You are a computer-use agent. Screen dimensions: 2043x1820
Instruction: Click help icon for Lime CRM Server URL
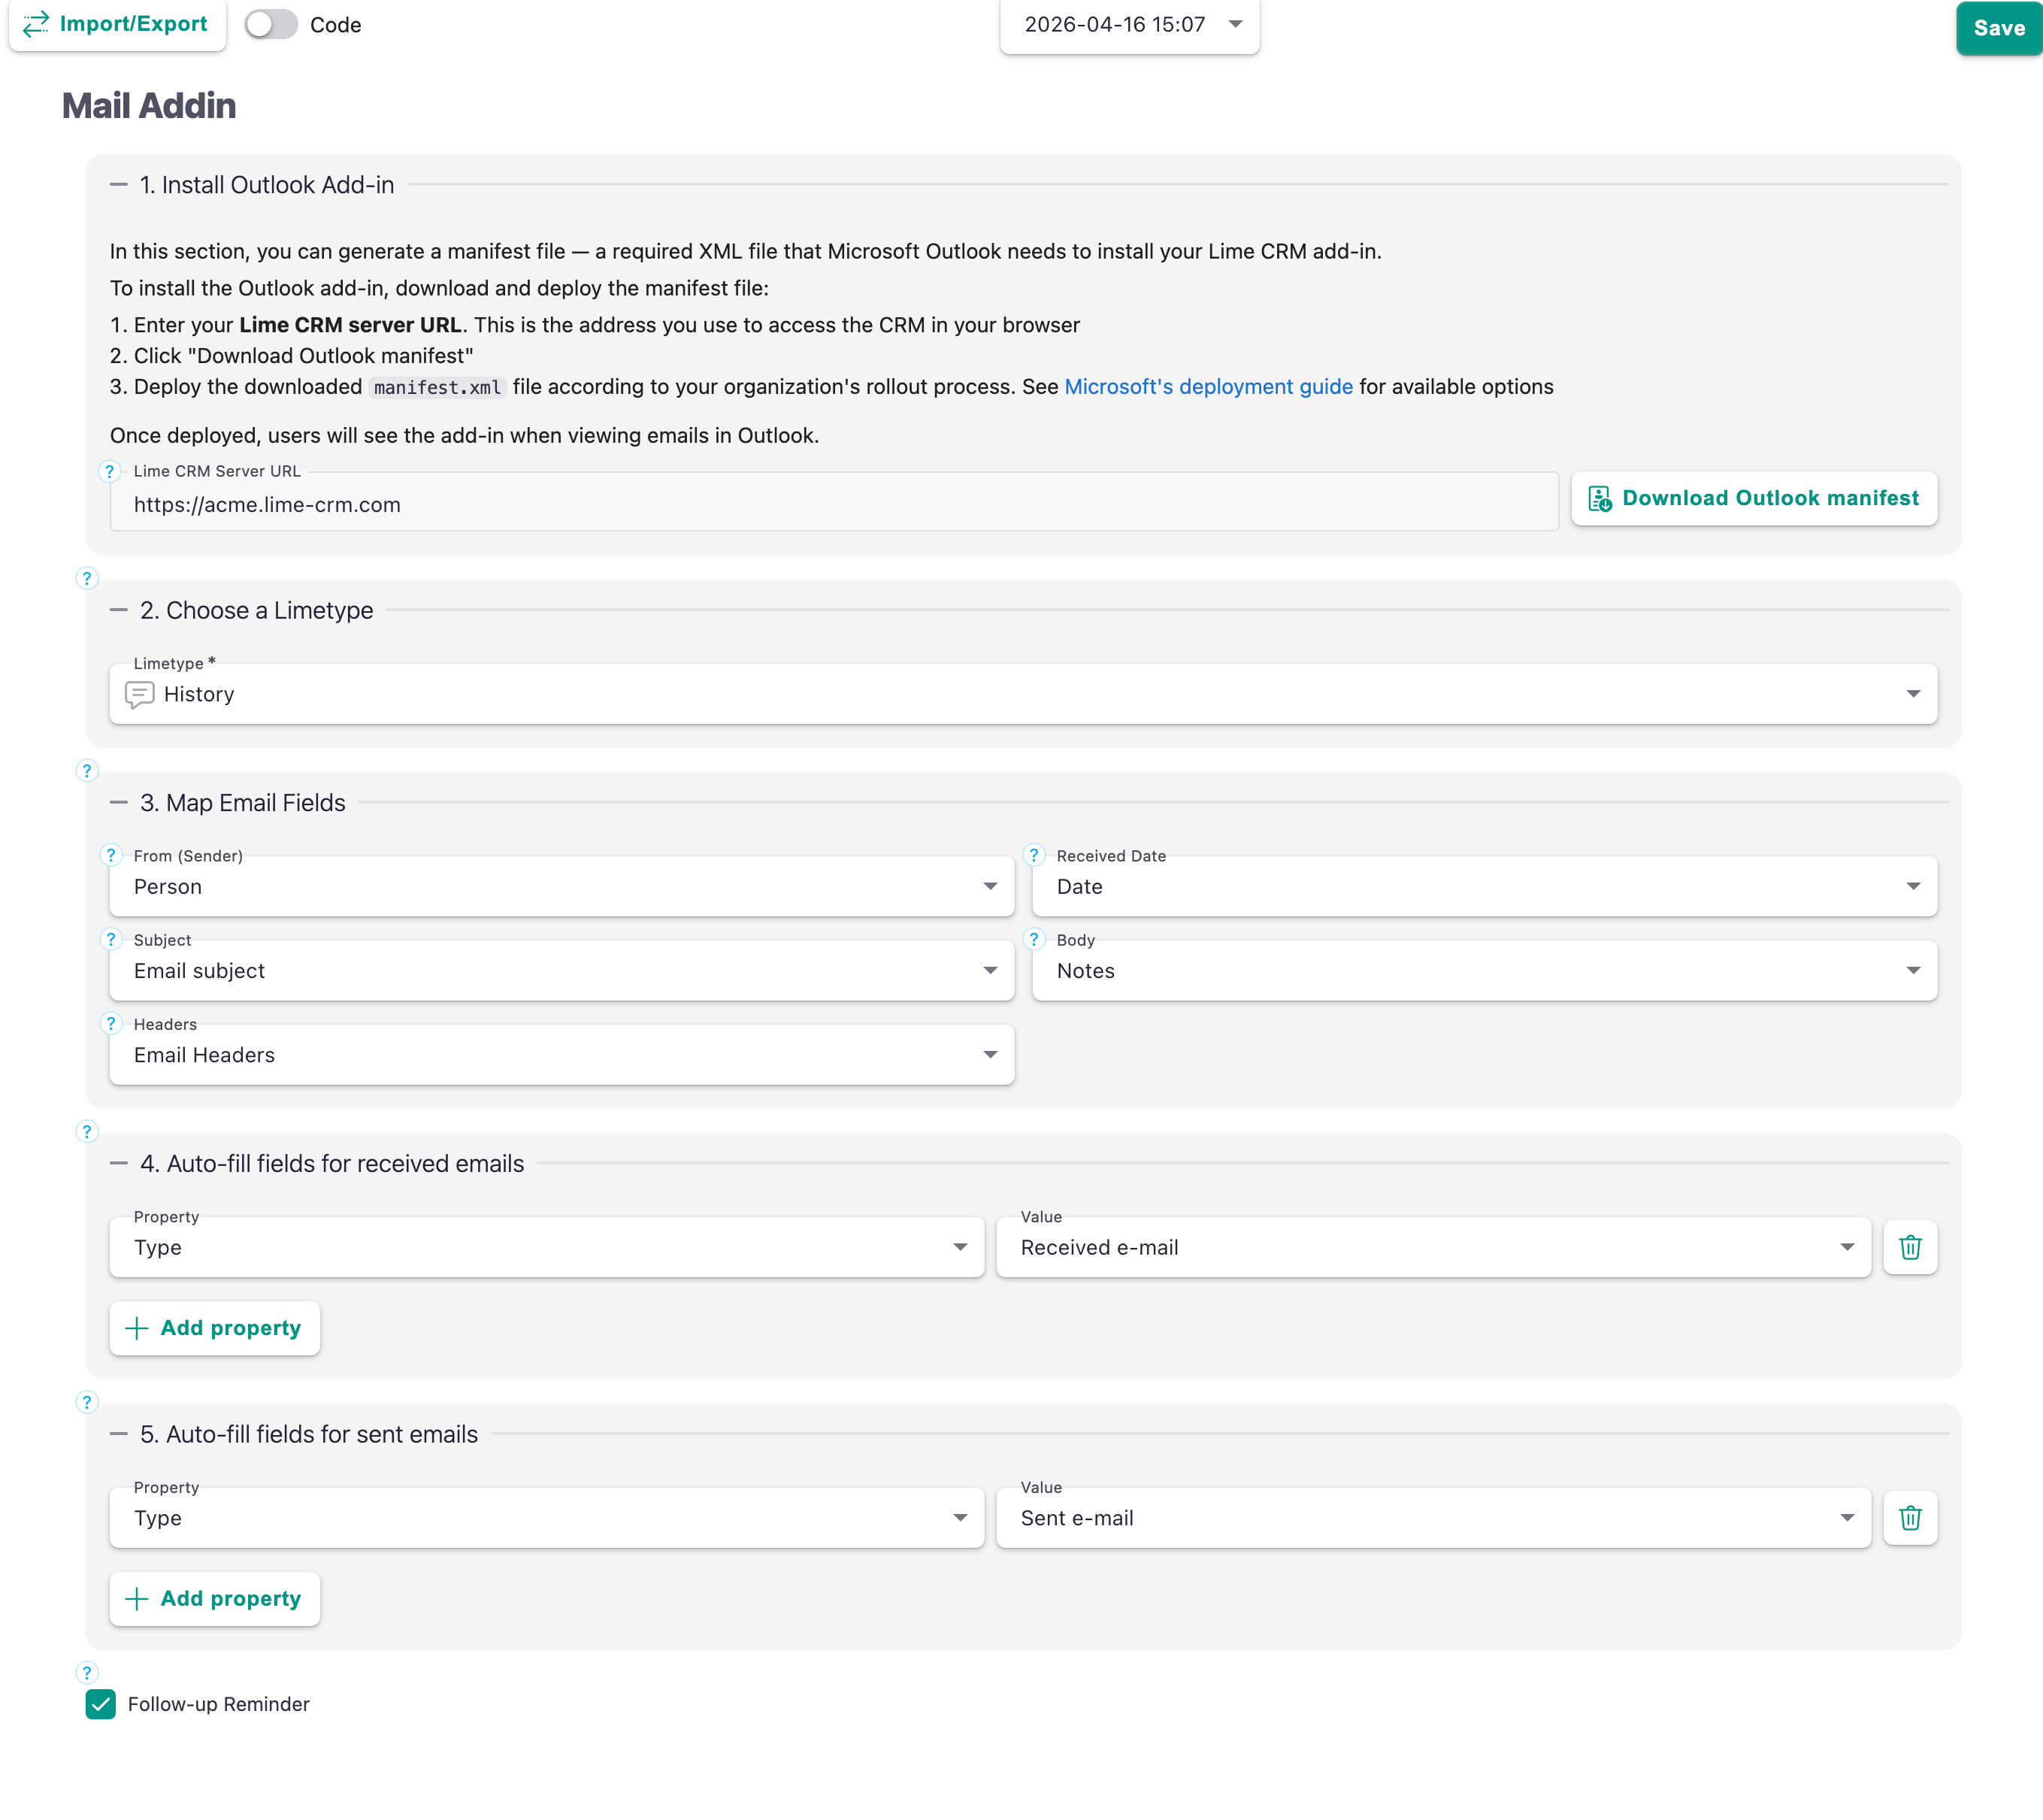coord(110,471)
